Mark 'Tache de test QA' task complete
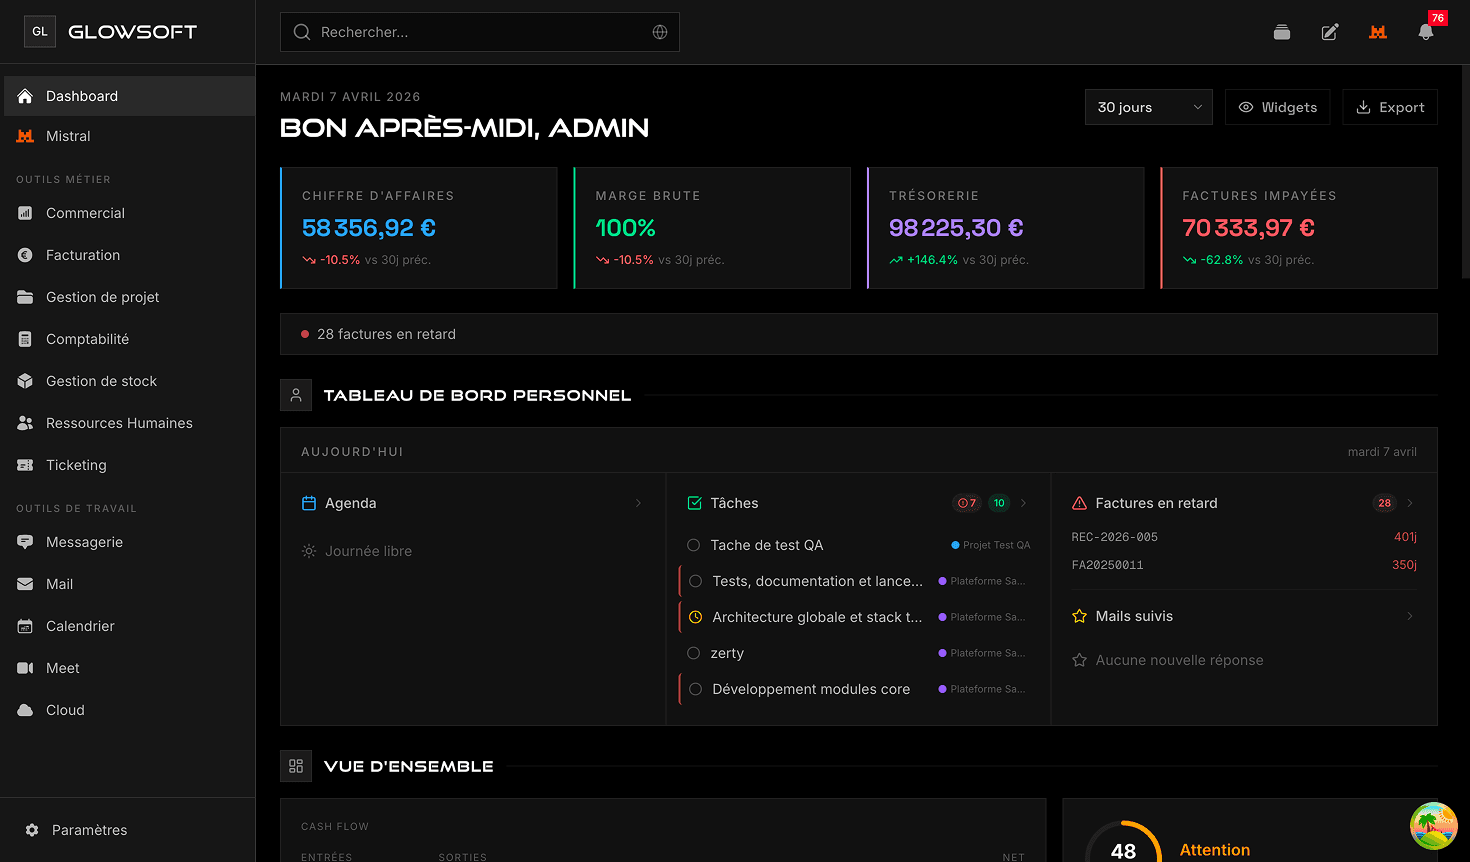Viewport: 1470px width, 862px height. (x=693, y=545)
